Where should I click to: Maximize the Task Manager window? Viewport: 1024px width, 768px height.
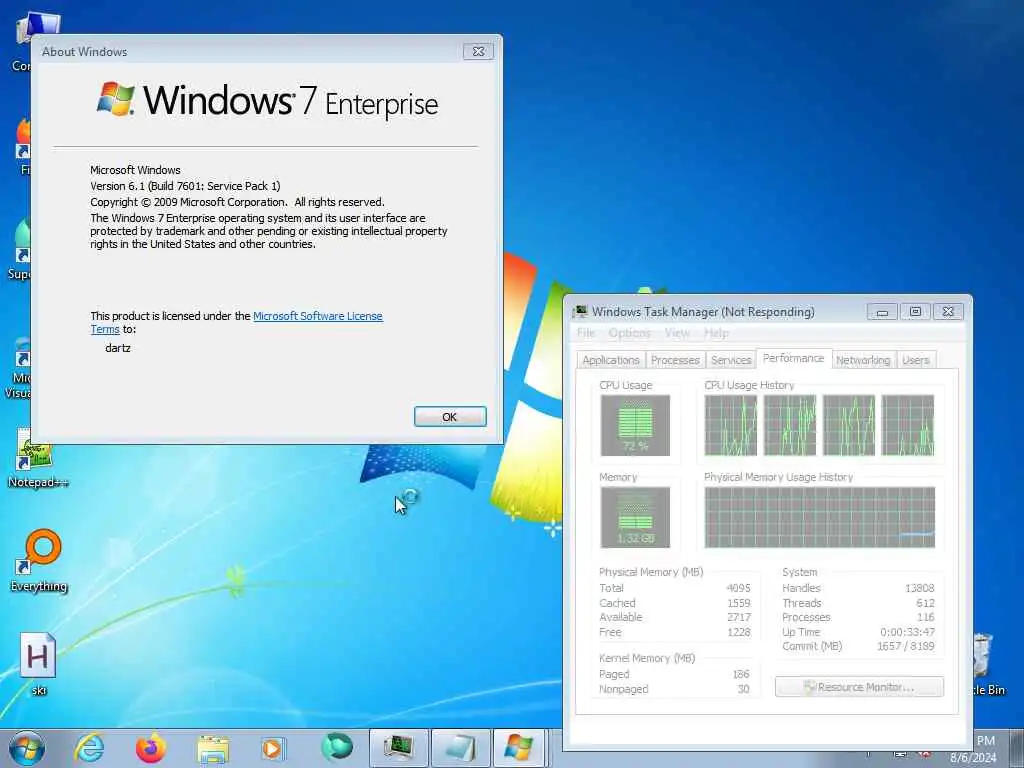pyautogui.click(x=915, y=312)
